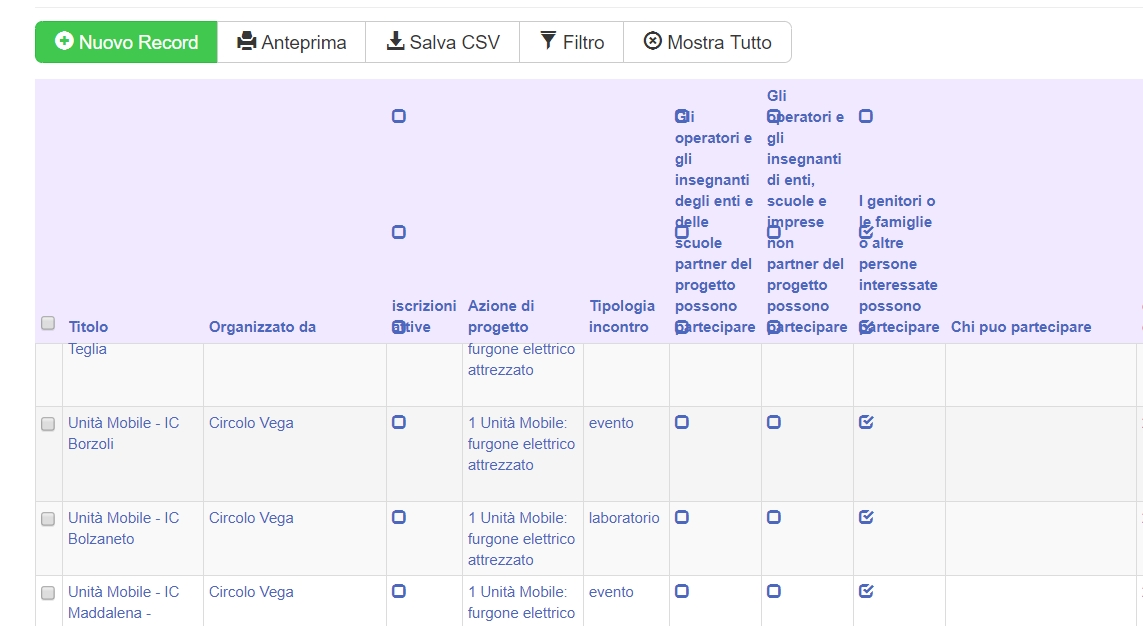Click iscrizioni attive icon in IC Bolzaneto row

click(x=399, y=517)
